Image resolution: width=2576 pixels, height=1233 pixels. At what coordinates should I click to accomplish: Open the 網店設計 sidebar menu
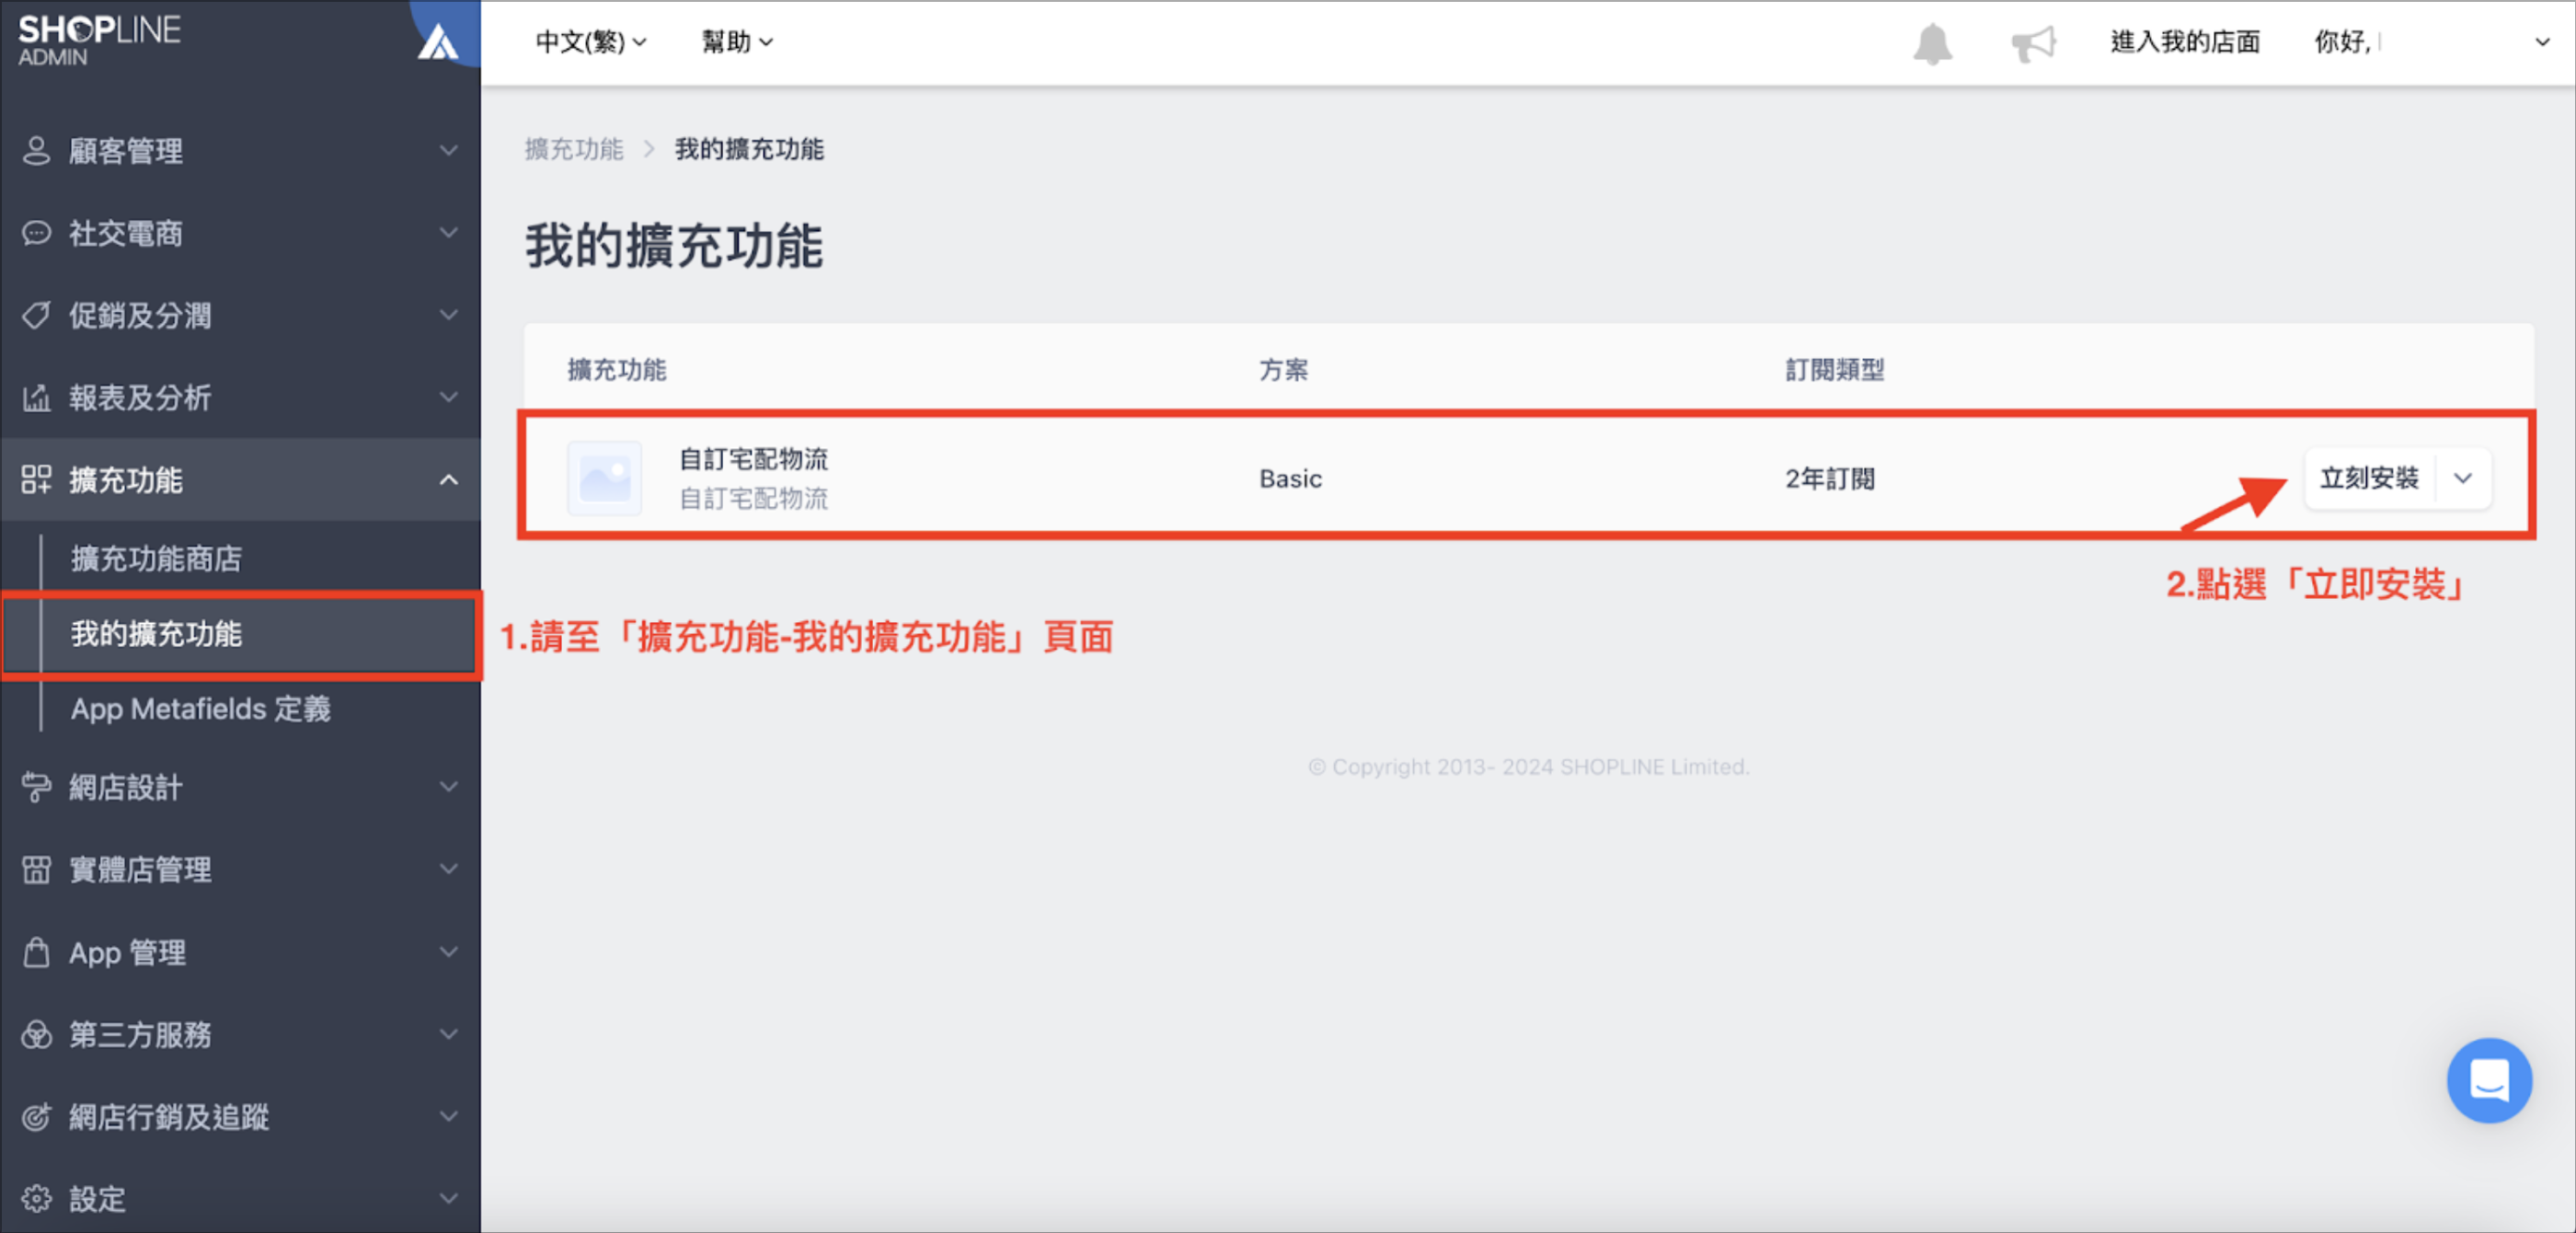coord(240,787)
